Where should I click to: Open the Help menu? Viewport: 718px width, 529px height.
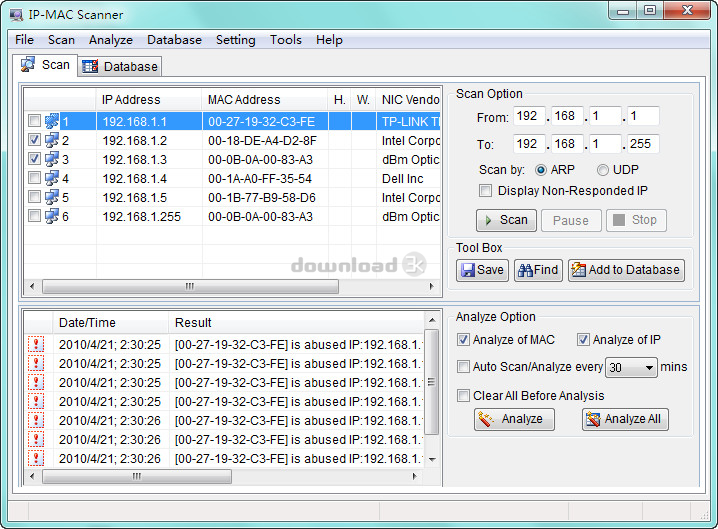pos(329,40)
